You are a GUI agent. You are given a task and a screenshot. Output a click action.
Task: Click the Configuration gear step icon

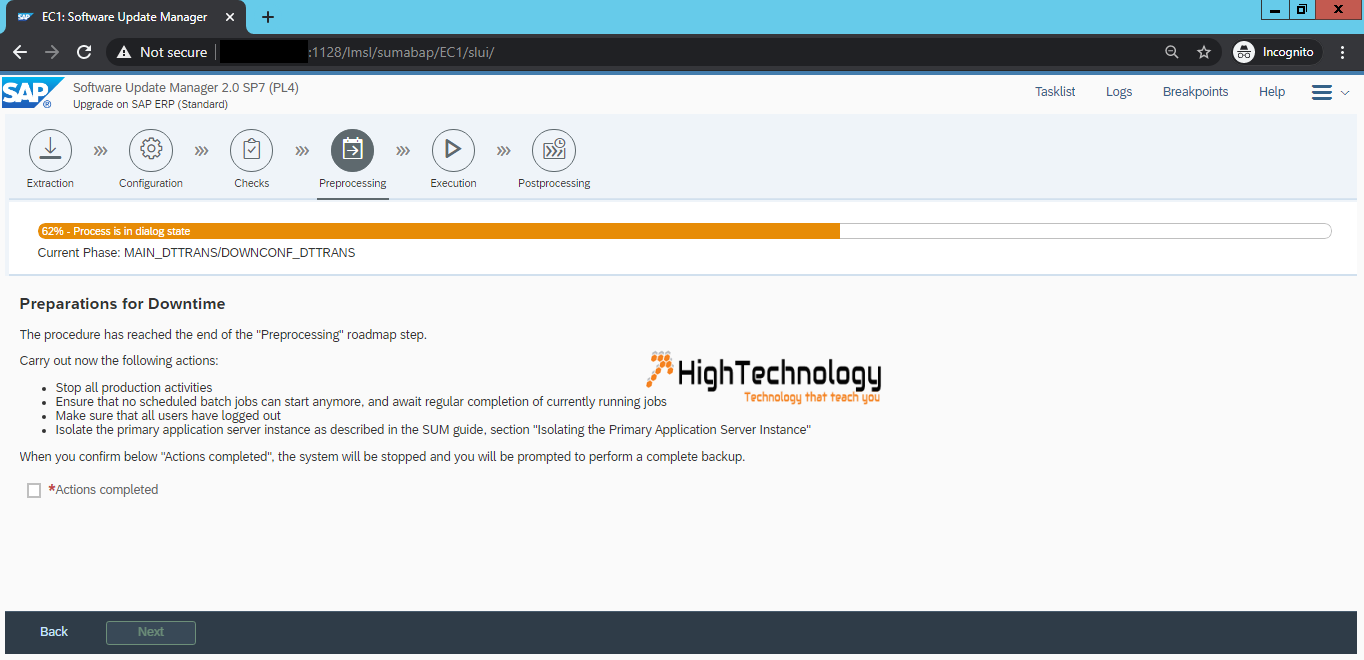(151, 150)
